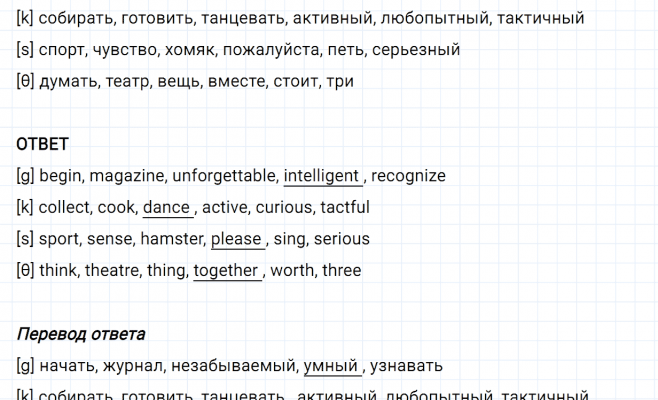
Task: Click the italic "Перевод ответа" heading
Action: (x=81, y=334)
